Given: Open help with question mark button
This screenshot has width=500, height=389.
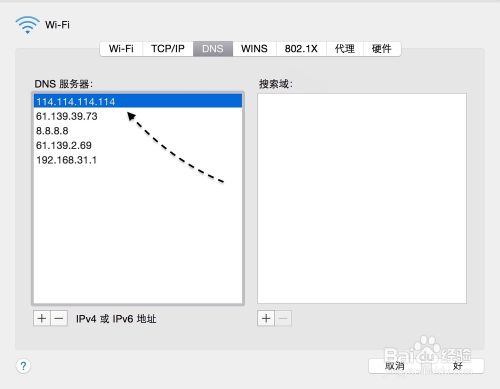Looking at the screenshot, I should 23,366.
